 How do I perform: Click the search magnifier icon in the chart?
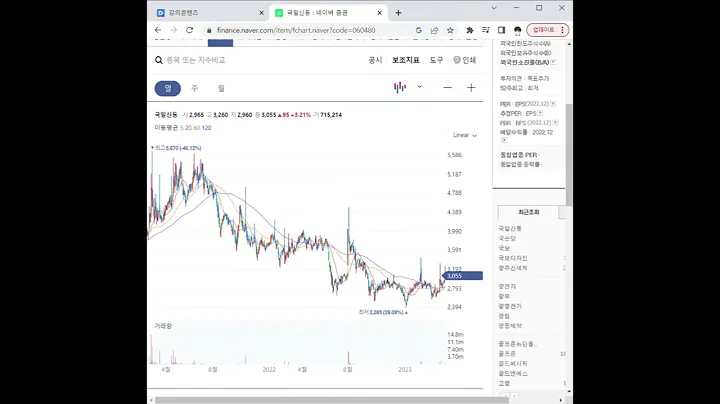(x=158, y=60)
